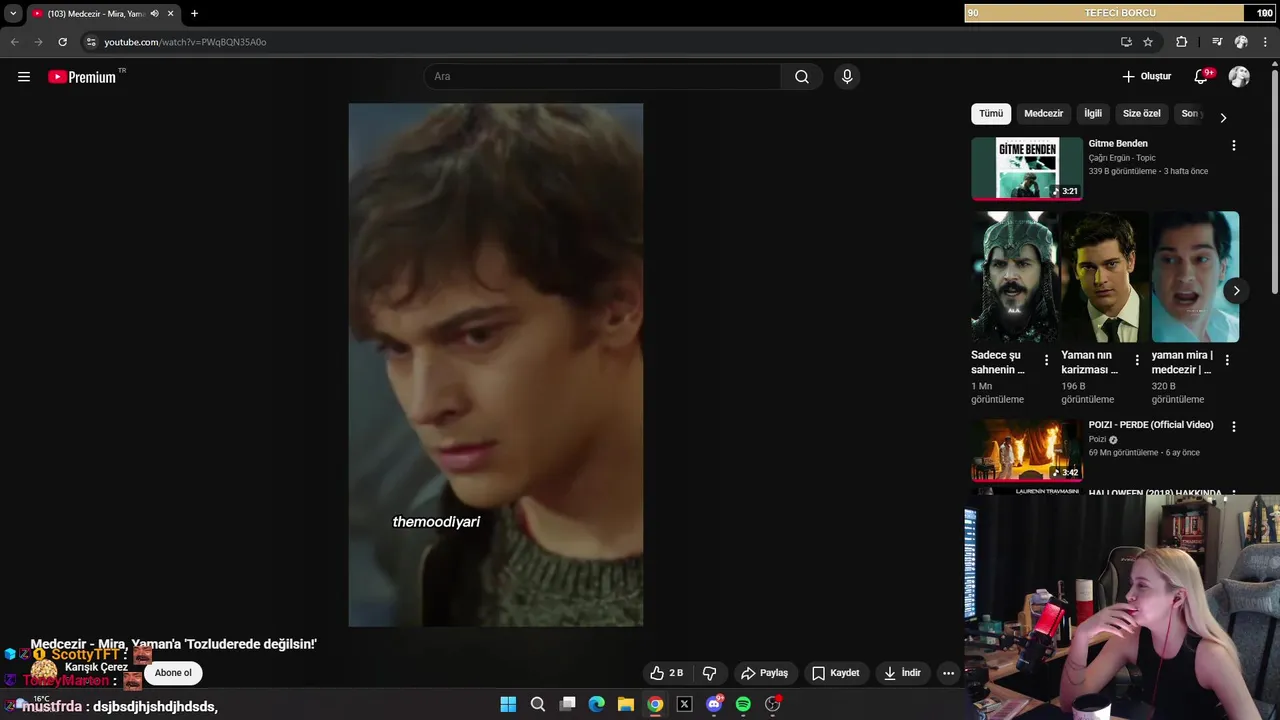Open options for POIZI - PERDE video
1280x720 pixels.
pyautogui.click(x=1233, y=426)
